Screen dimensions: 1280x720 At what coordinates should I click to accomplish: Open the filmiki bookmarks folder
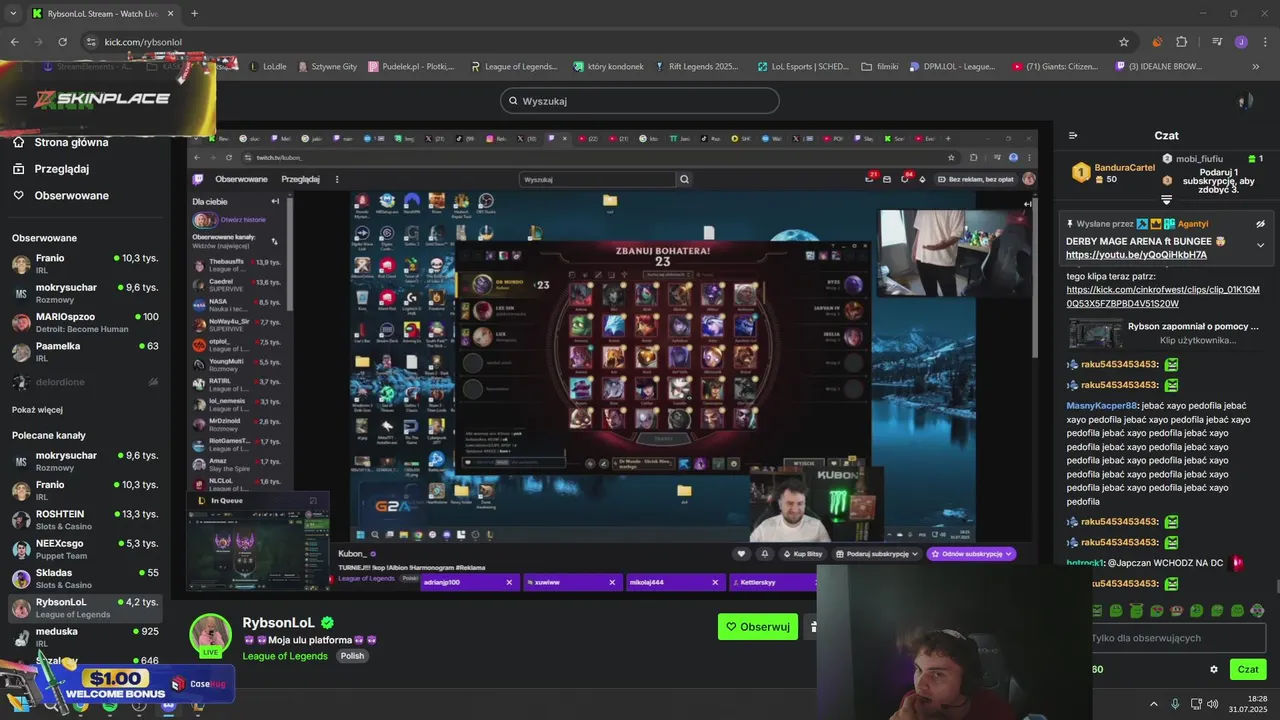[880, 67]
